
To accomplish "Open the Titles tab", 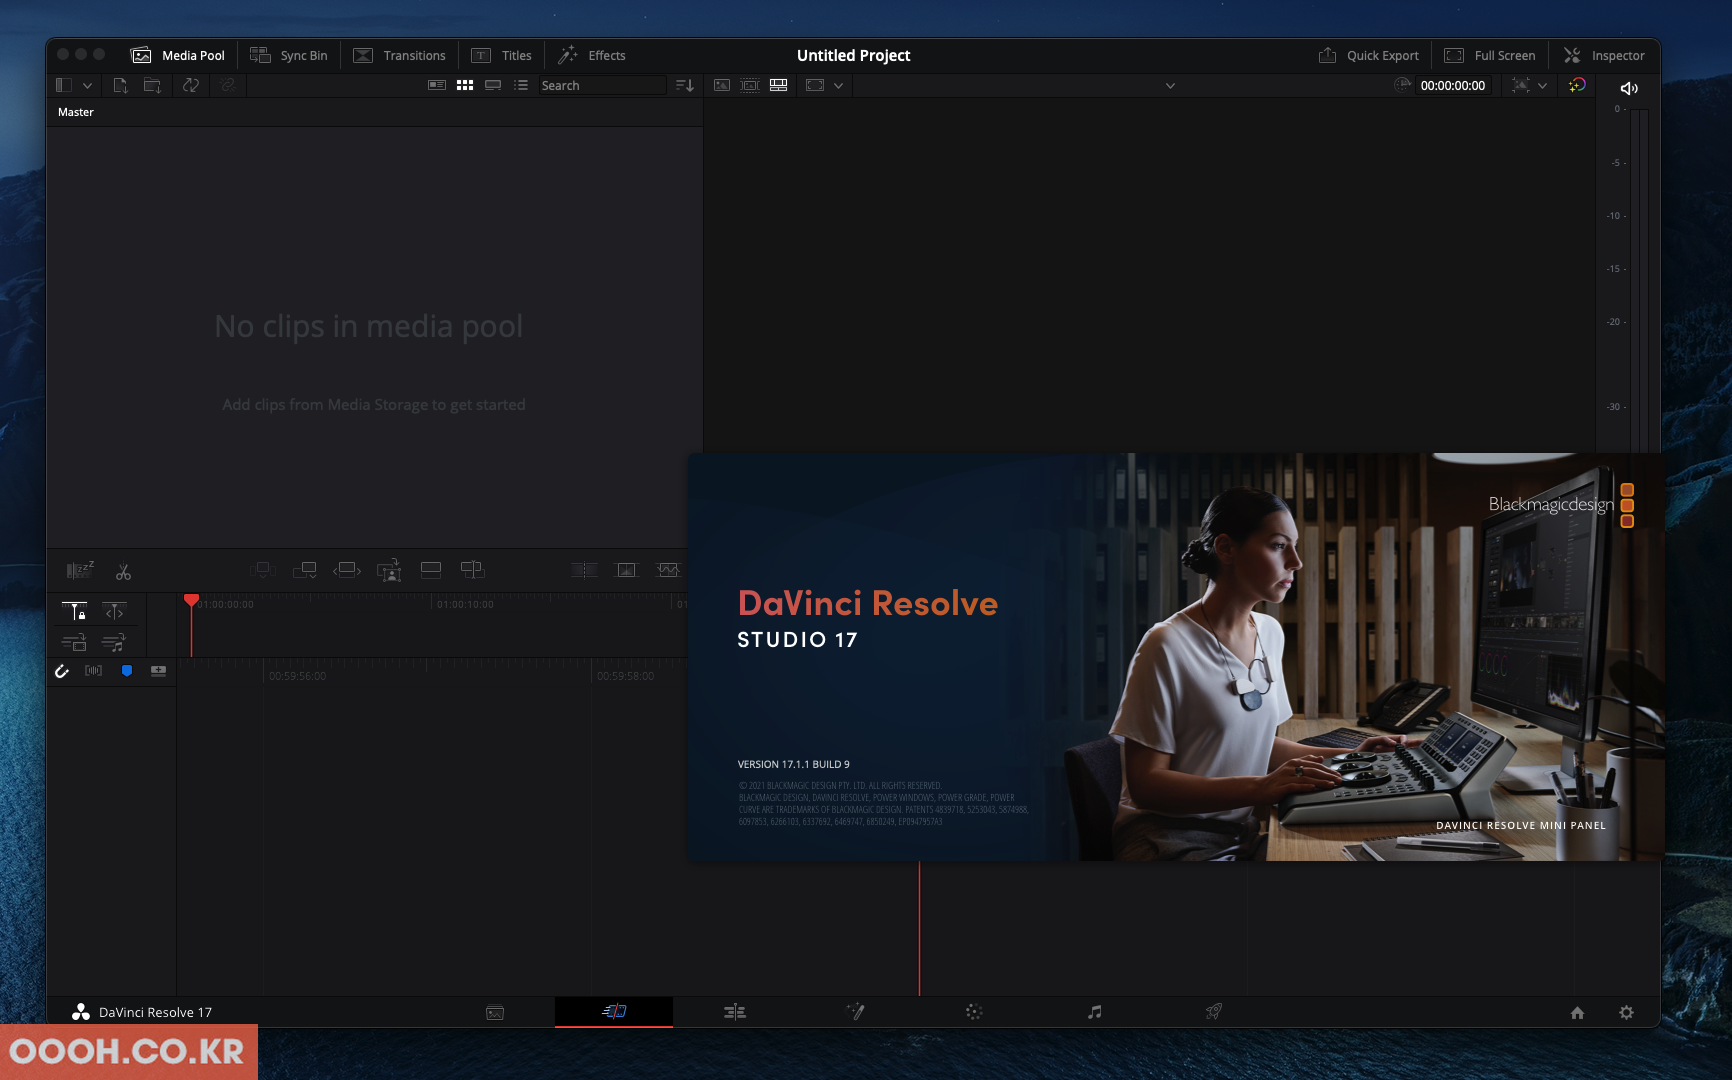I will (502, 56).
